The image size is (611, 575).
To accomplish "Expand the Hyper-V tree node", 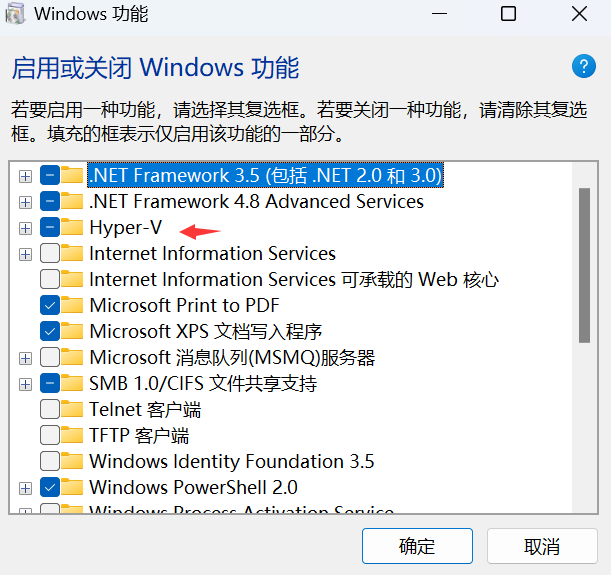I will 25,228.
